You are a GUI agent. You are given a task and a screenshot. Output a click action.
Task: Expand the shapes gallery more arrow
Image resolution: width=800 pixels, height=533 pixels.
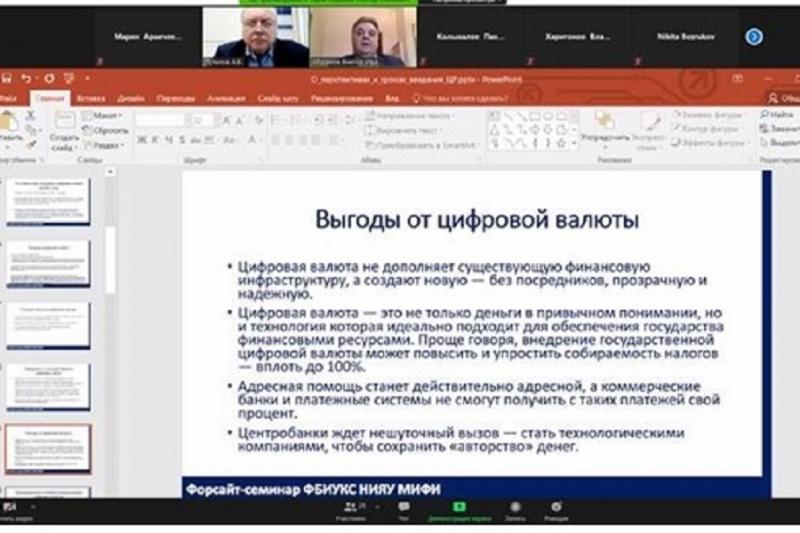575,143
